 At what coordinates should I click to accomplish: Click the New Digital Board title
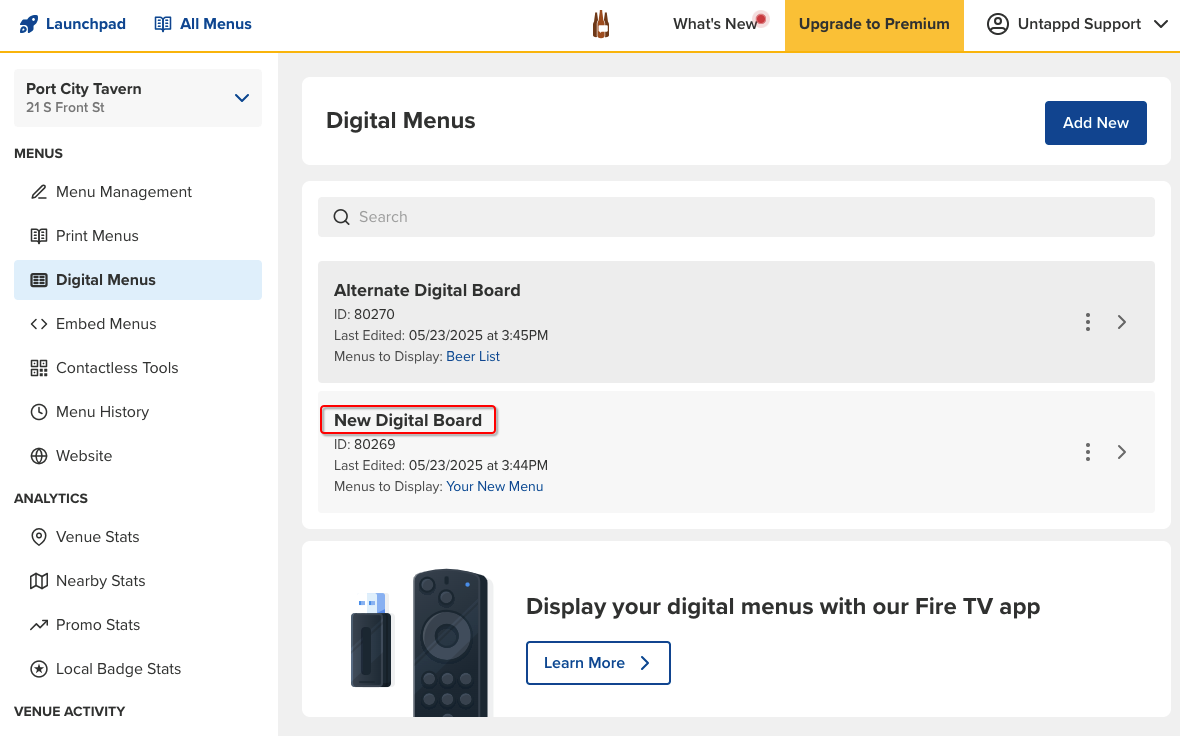pyautogui.click(x=408, y=420)
